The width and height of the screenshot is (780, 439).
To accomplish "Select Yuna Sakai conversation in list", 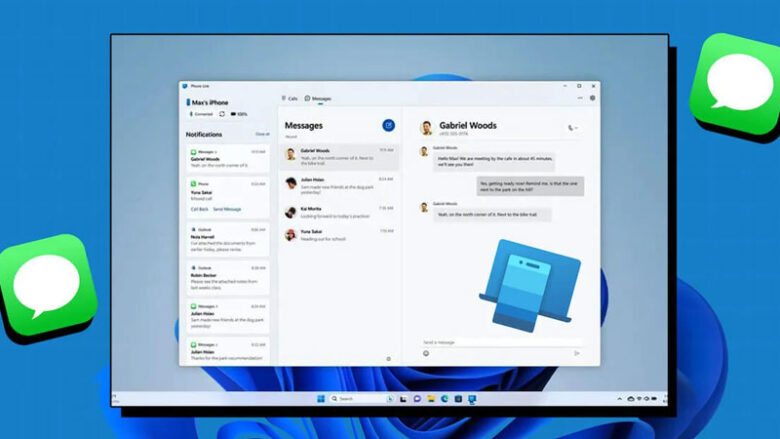I will click(339, 235).
